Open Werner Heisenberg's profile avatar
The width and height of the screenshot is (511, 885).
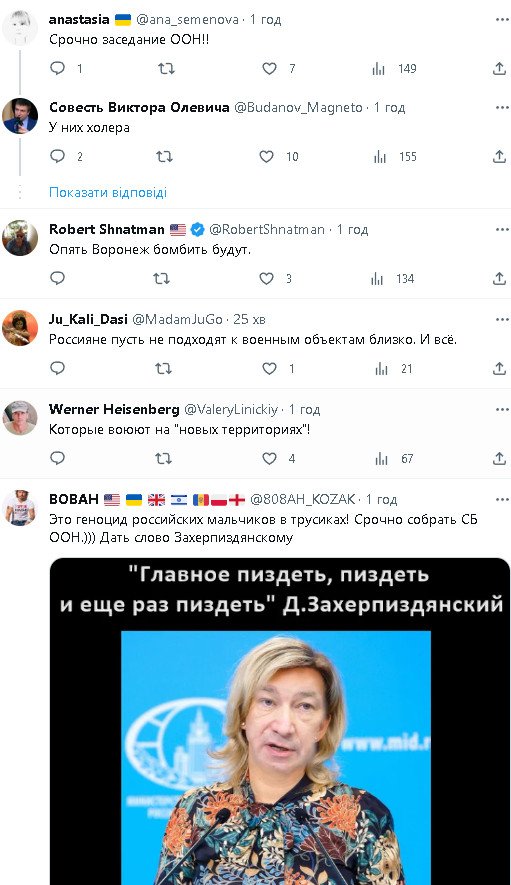click(x=20, y=418)
